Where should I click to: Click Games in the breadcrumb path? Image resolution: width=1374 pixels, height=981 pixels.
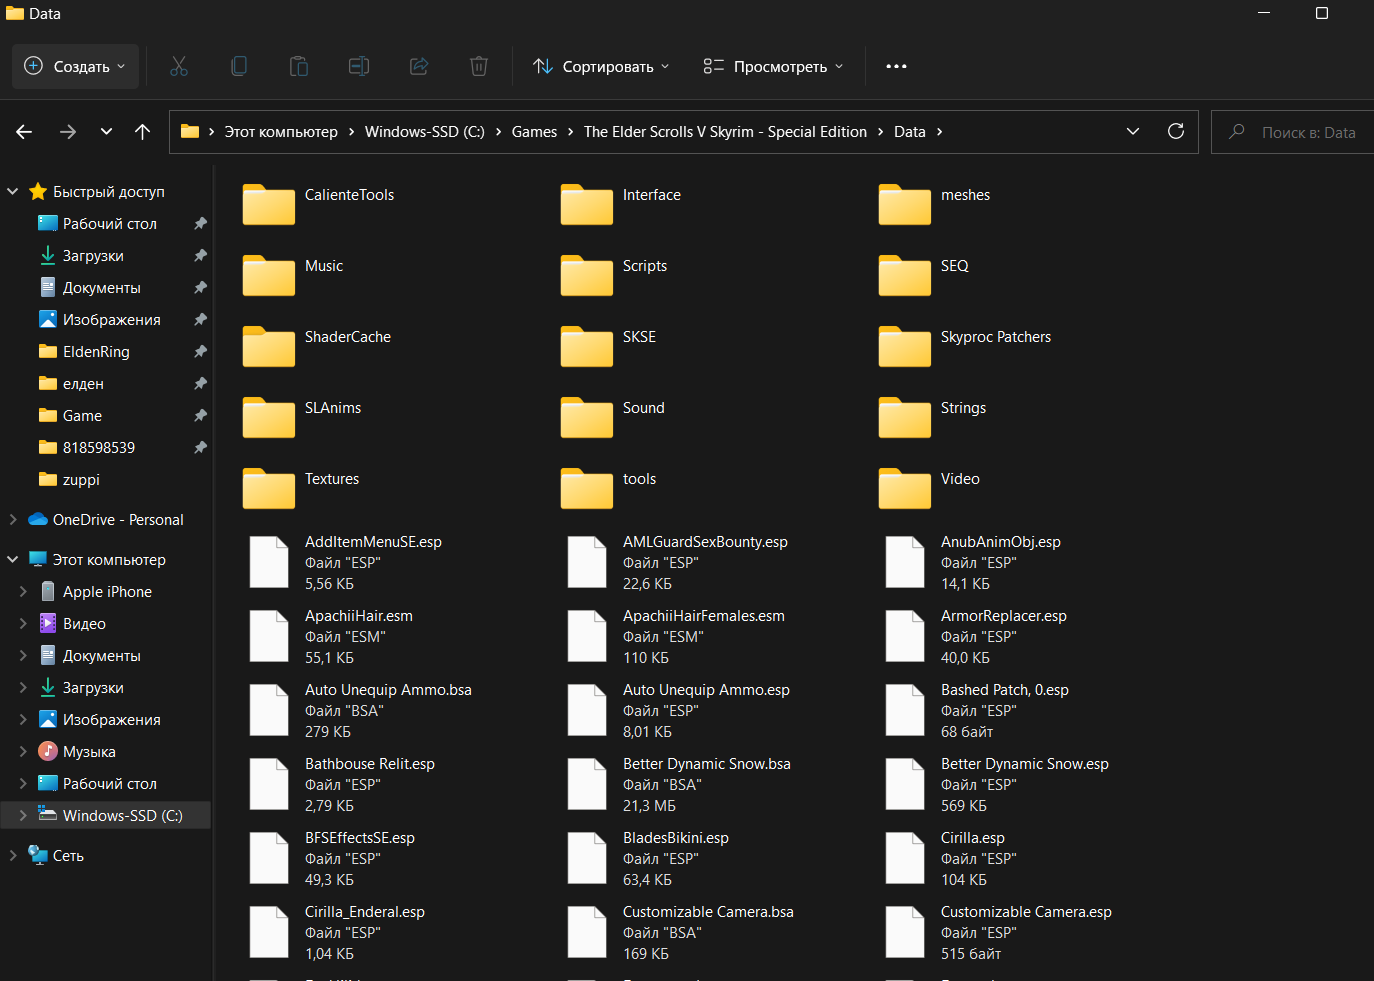pyautogui.click(x=534, y=132)
